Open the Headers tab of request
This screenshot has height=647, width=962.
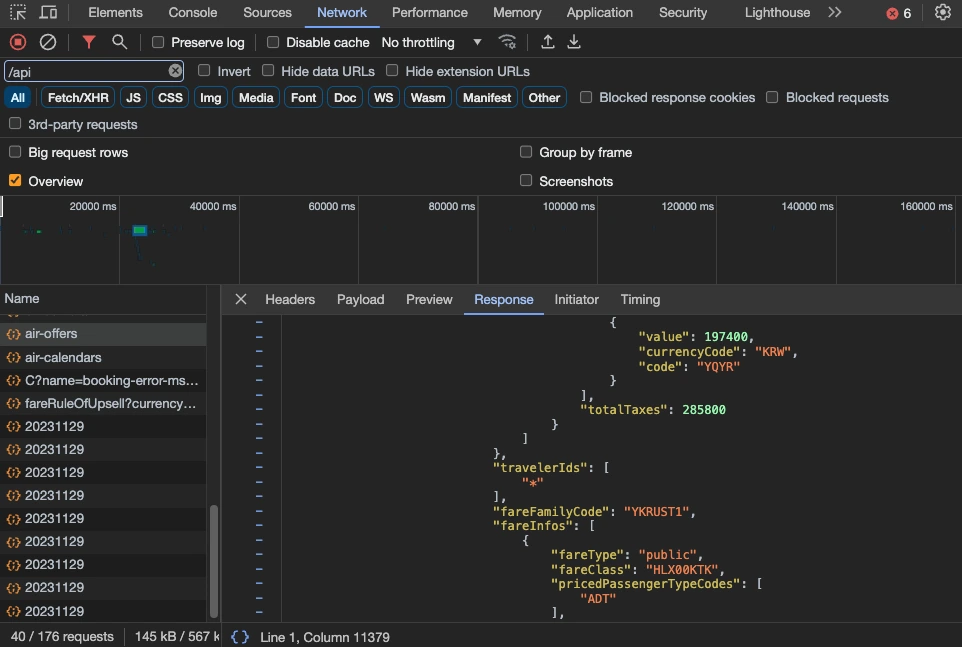click(290, 300)
